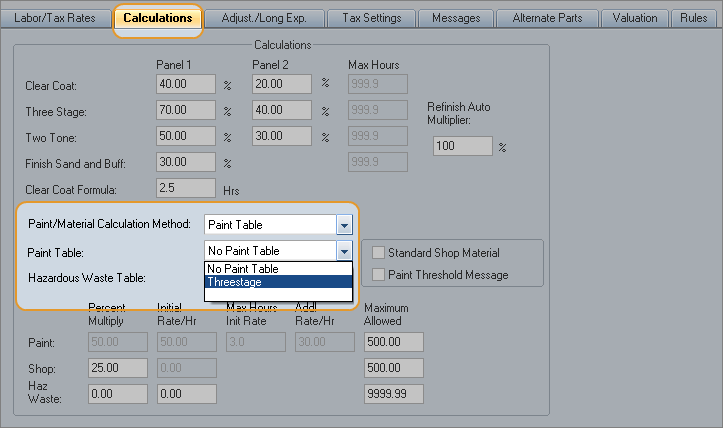The height and width of the screenshot is (428, 723).
Task: Enable the Standard Shop Material checkbox
Action: click(379, 253)
